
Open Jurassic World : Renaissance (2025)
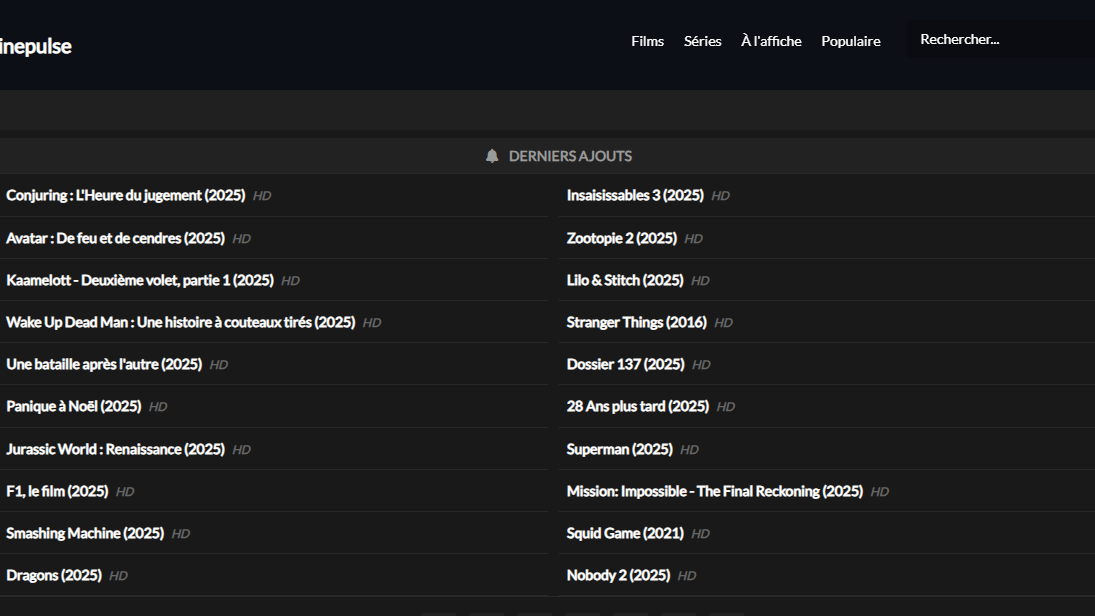coord(115,450)
